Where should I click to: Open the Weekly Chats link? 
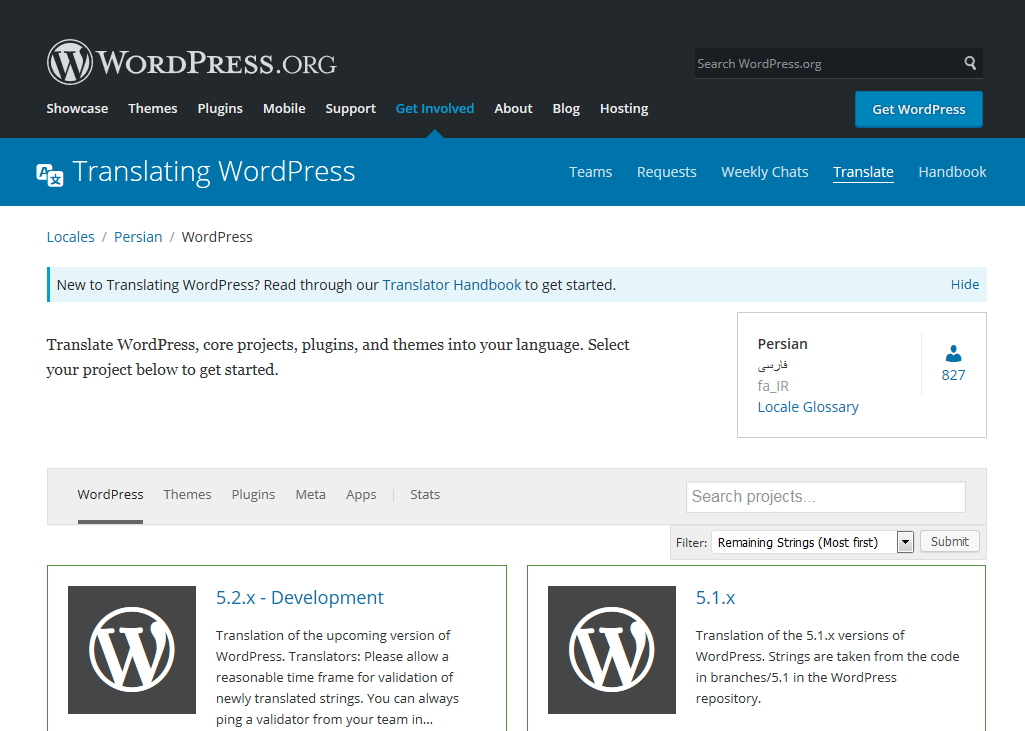click(x=765, y=172)
